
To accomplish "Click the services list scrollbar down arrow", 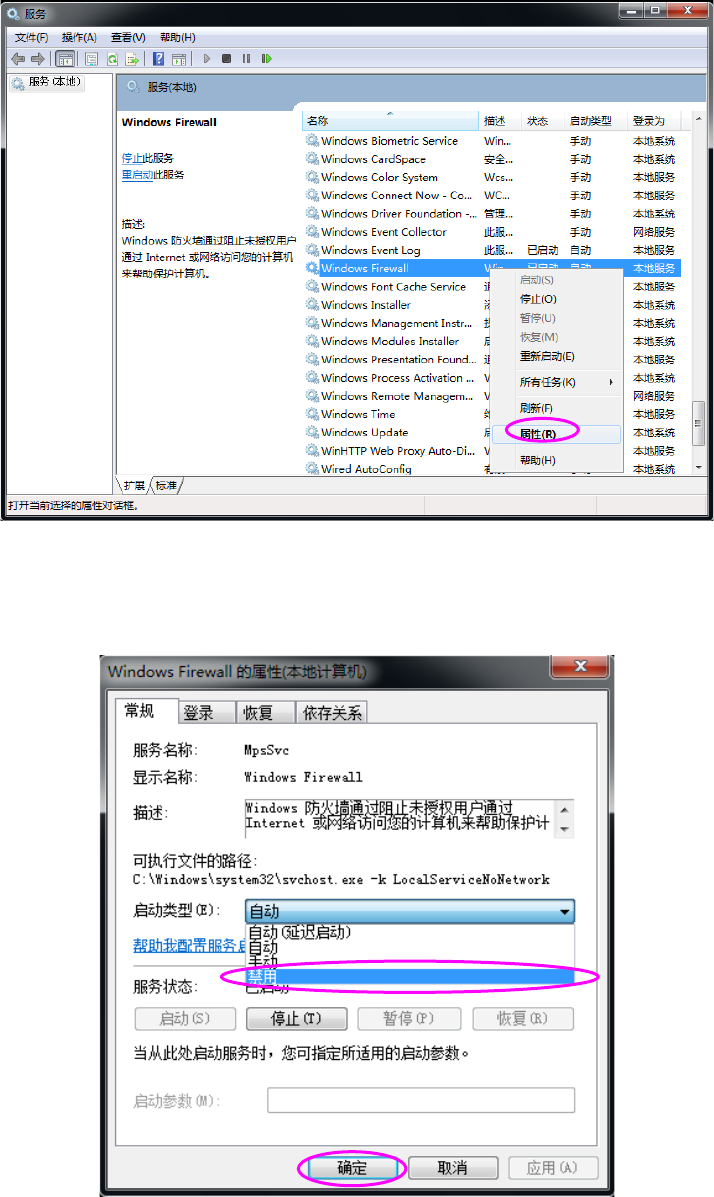I will pos(698,467).
